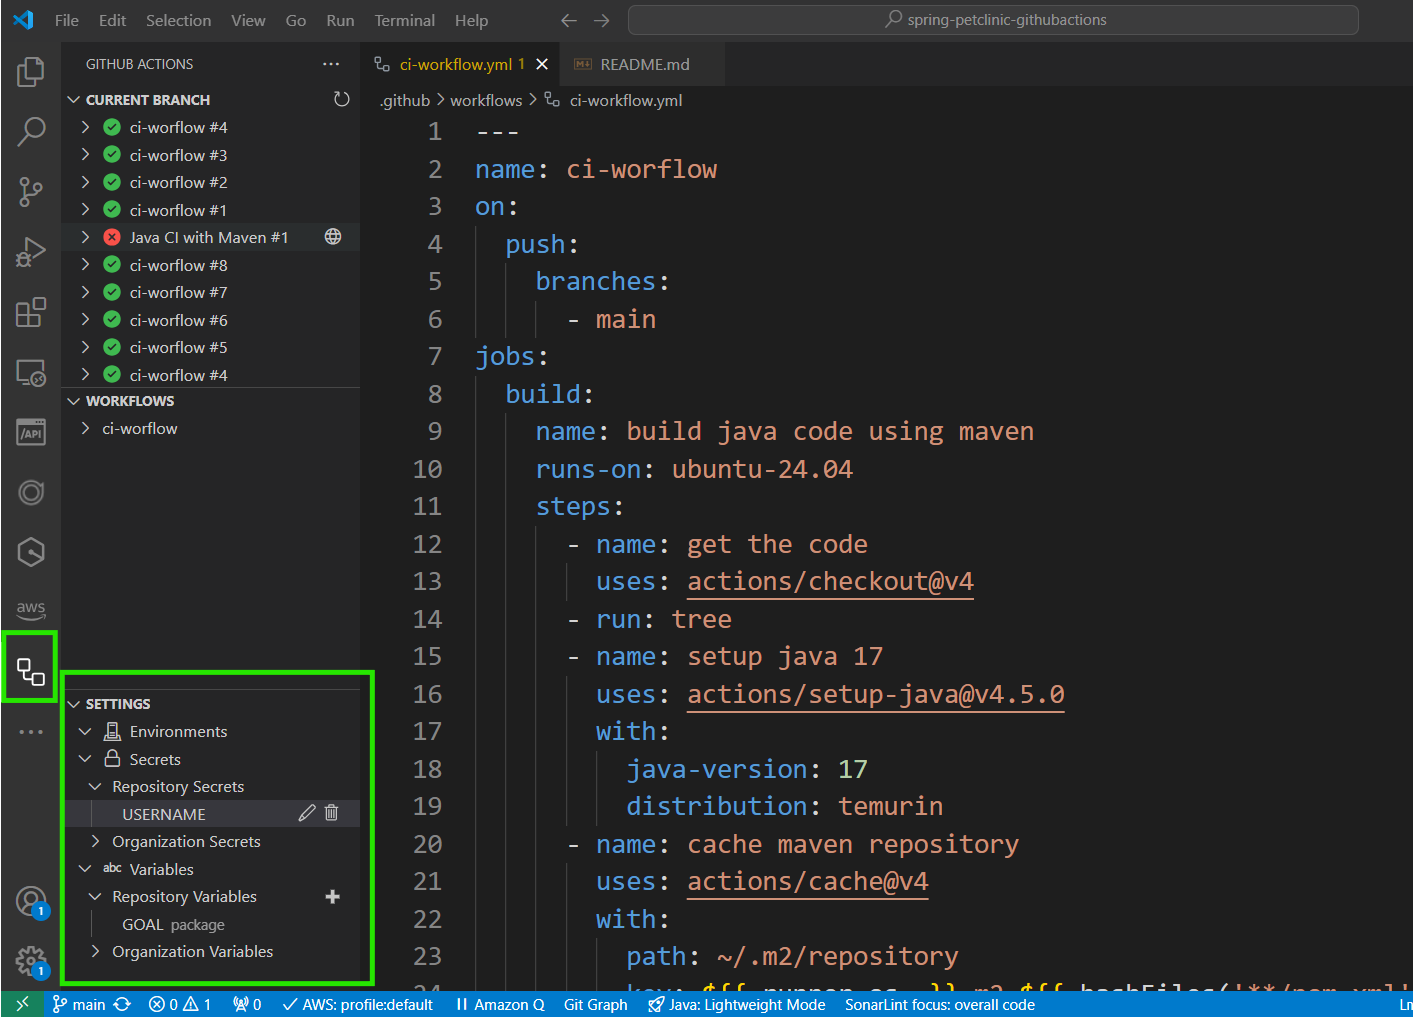
Task: Click the spring-petclinic-githubactions search field
Action: coord(993,19)
